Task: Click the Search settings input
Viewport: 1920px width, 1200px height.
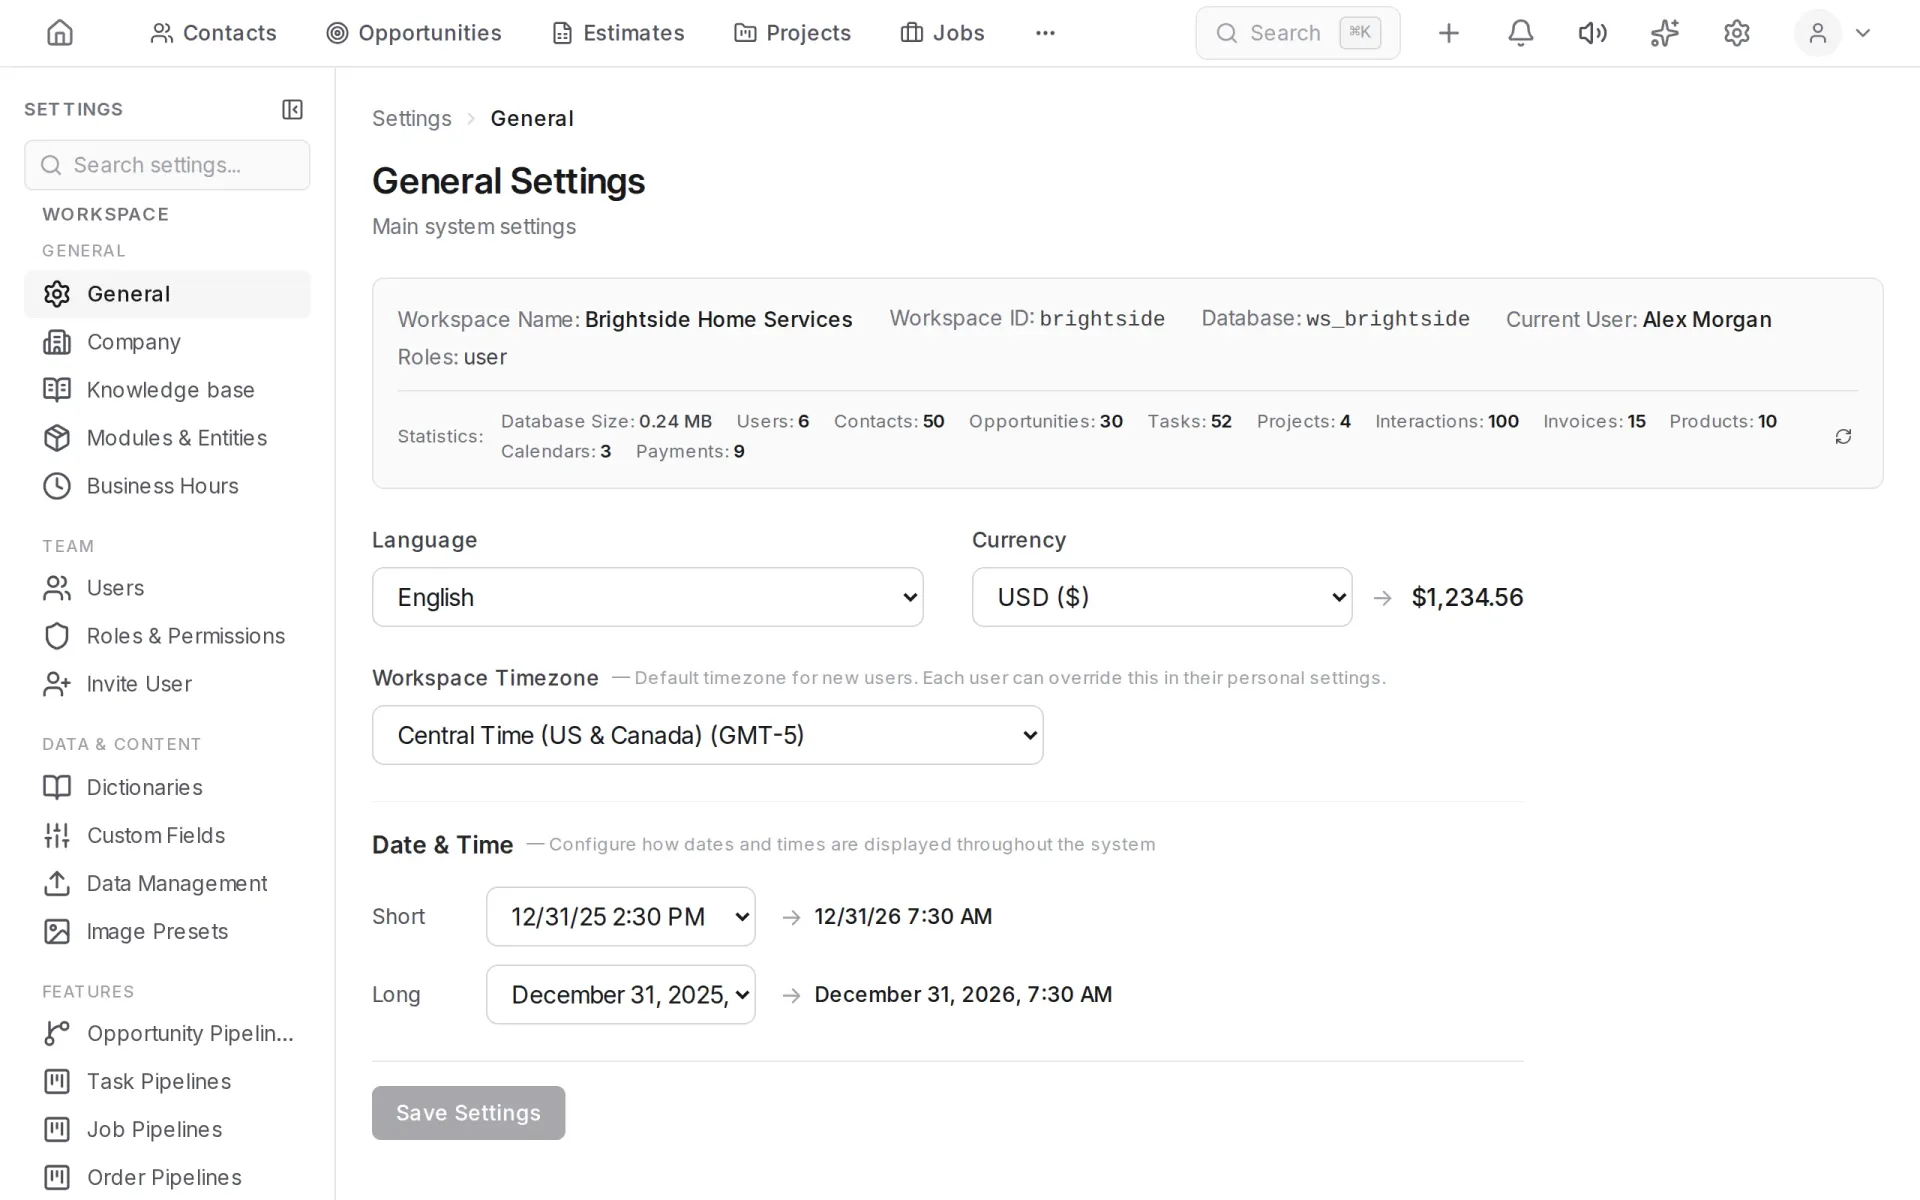Action: 167,165
